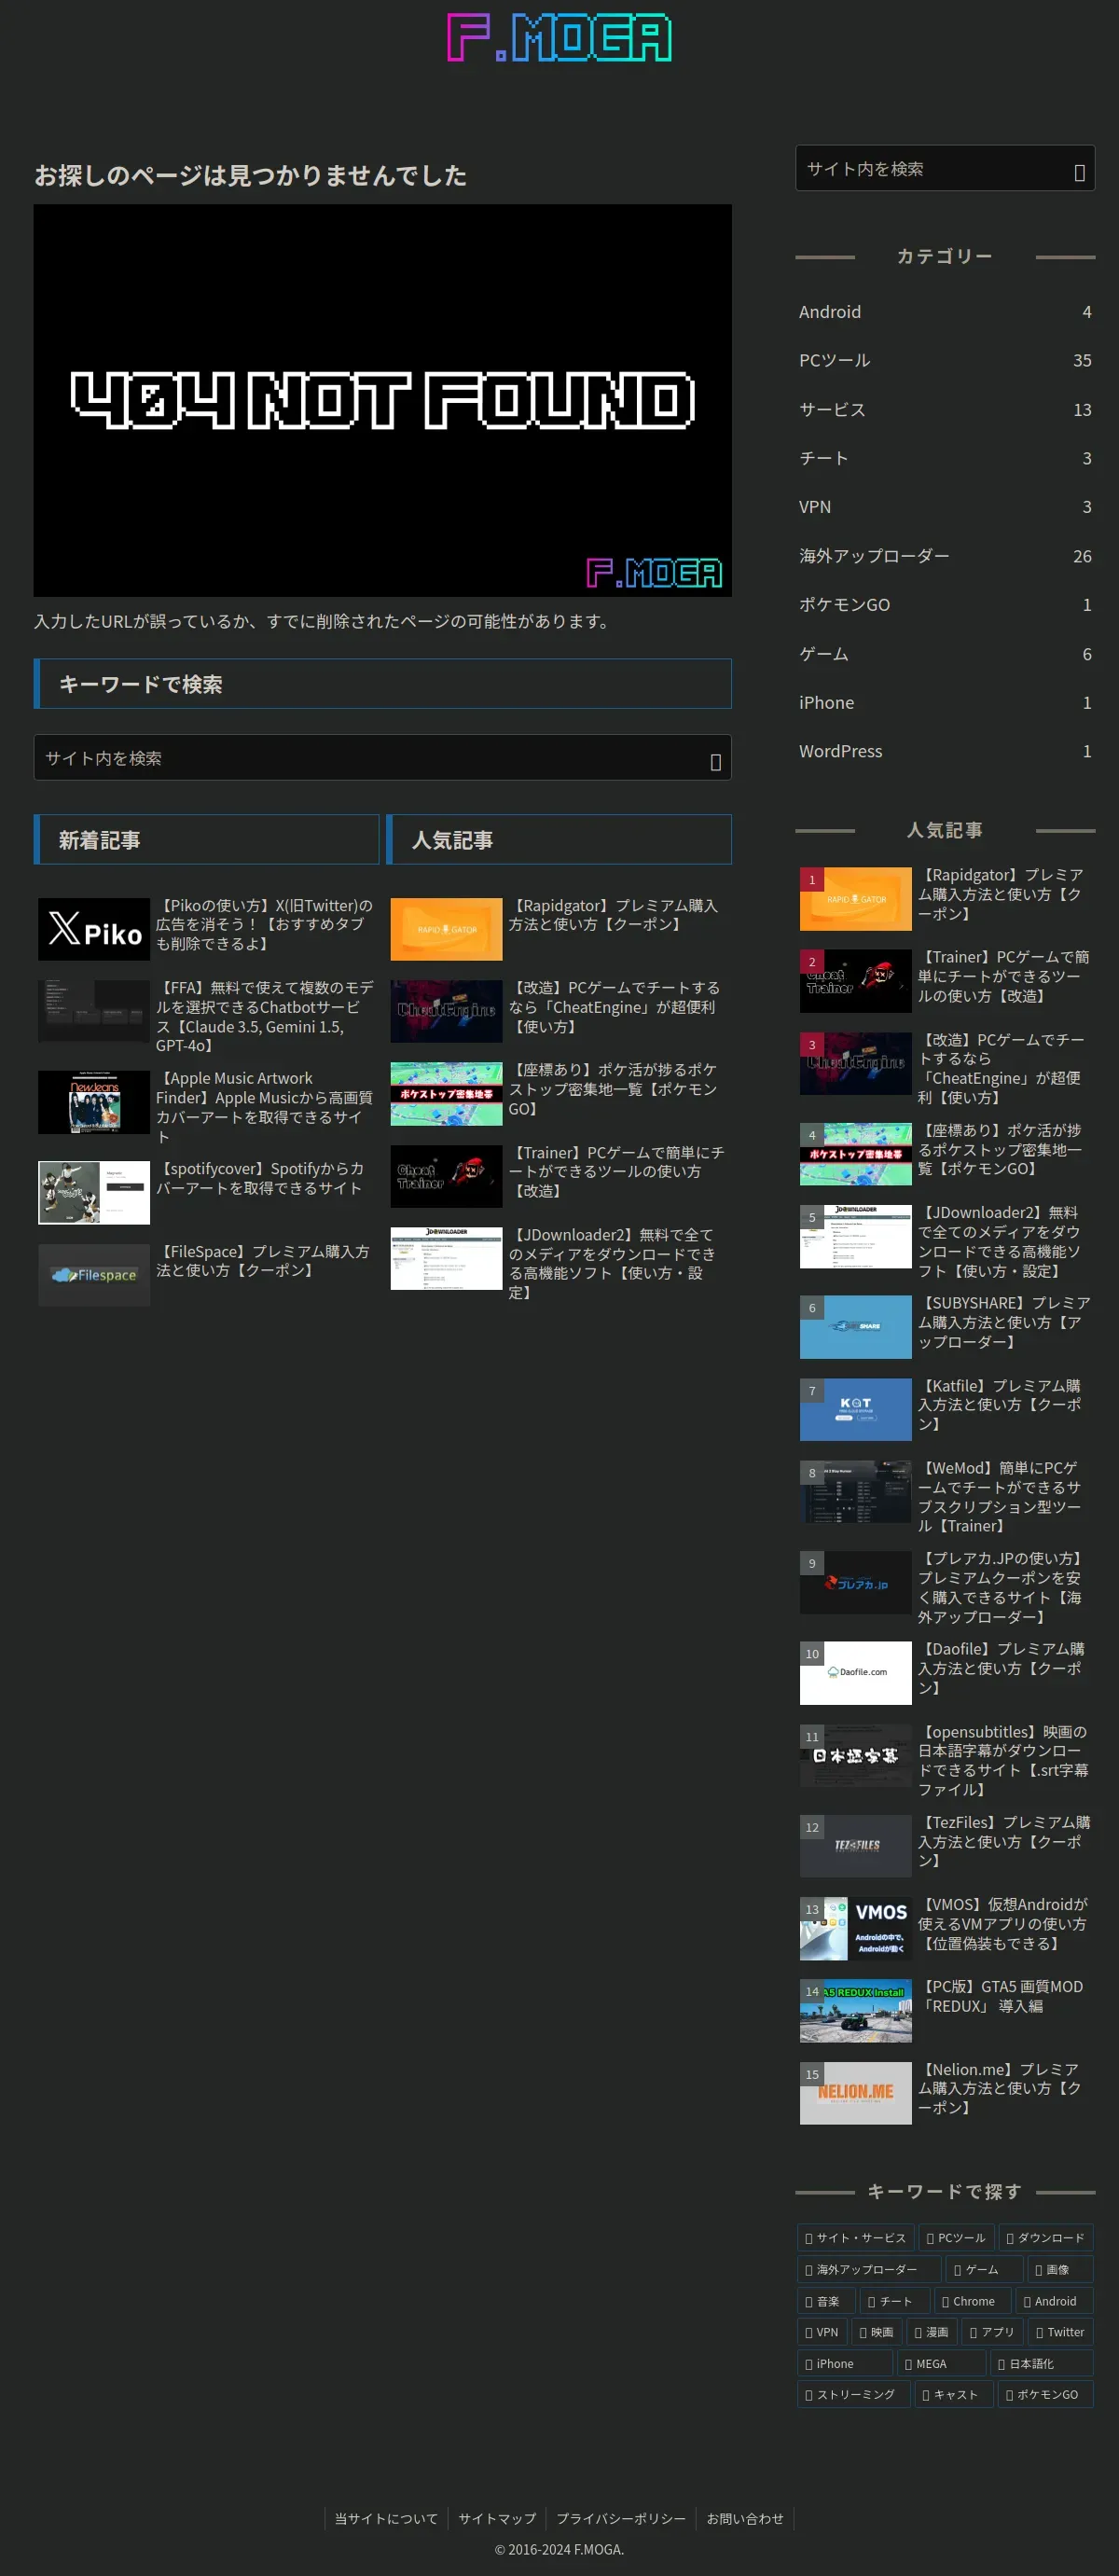Select the PCツール tag in keyword cloud

point(955,2238)
